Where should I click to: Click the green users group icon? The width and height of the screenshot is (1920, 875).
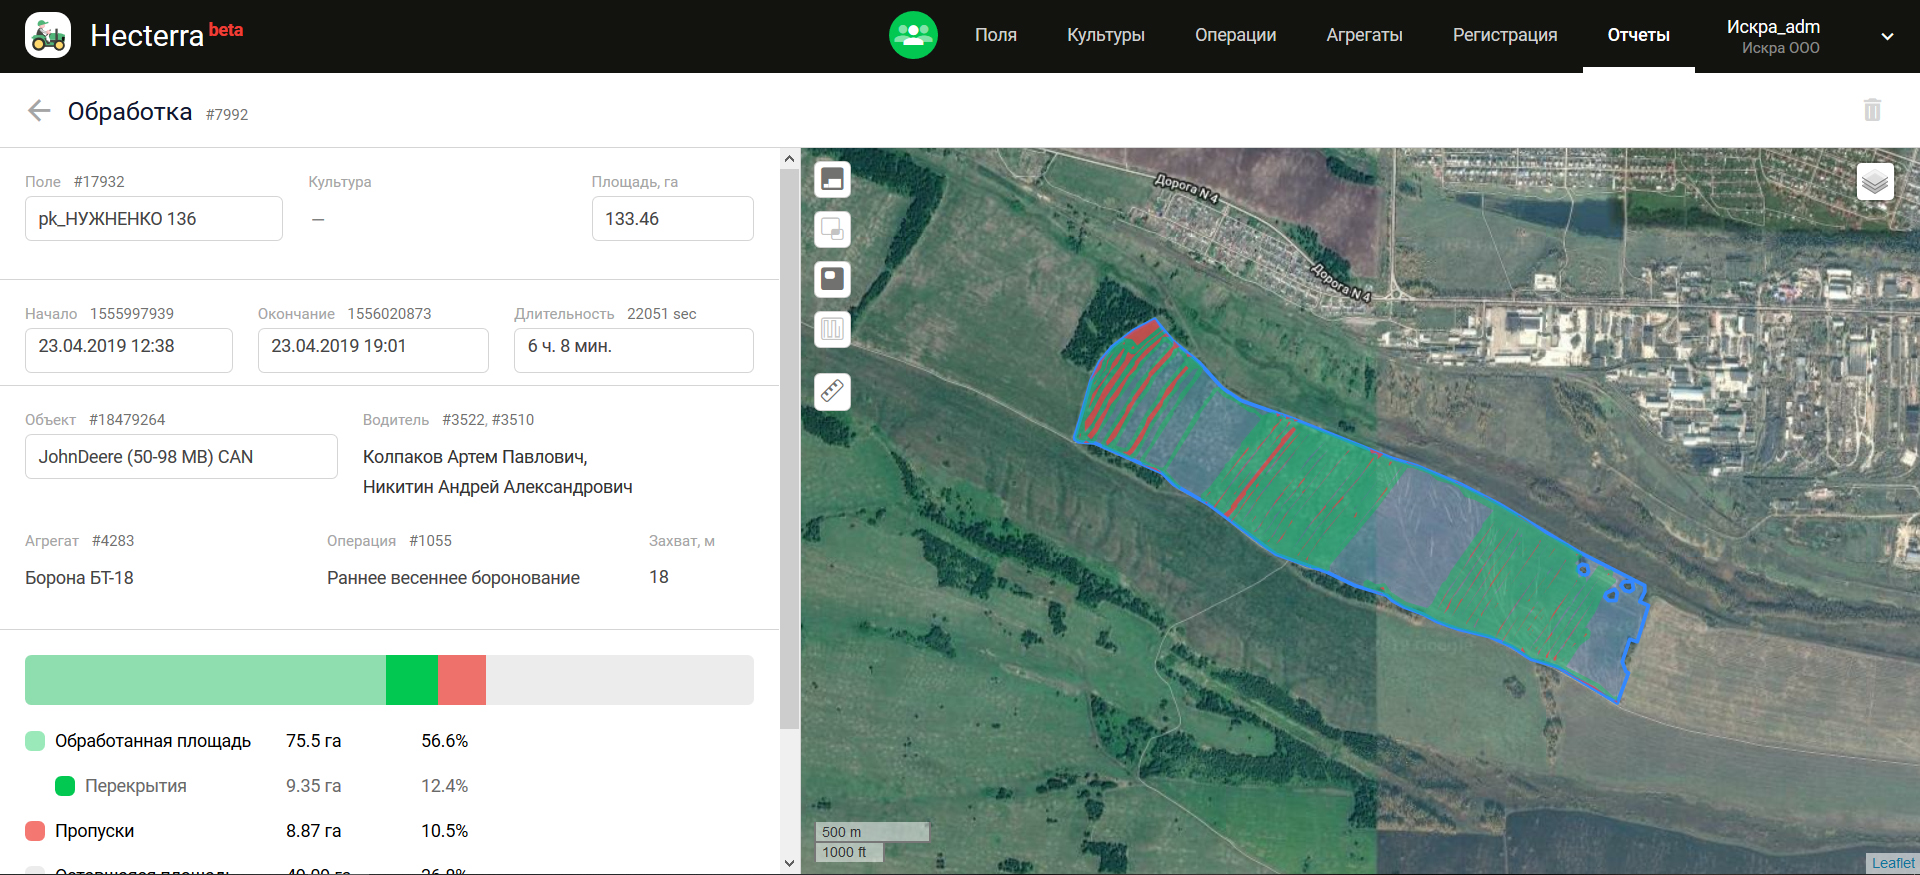(913, 35)
